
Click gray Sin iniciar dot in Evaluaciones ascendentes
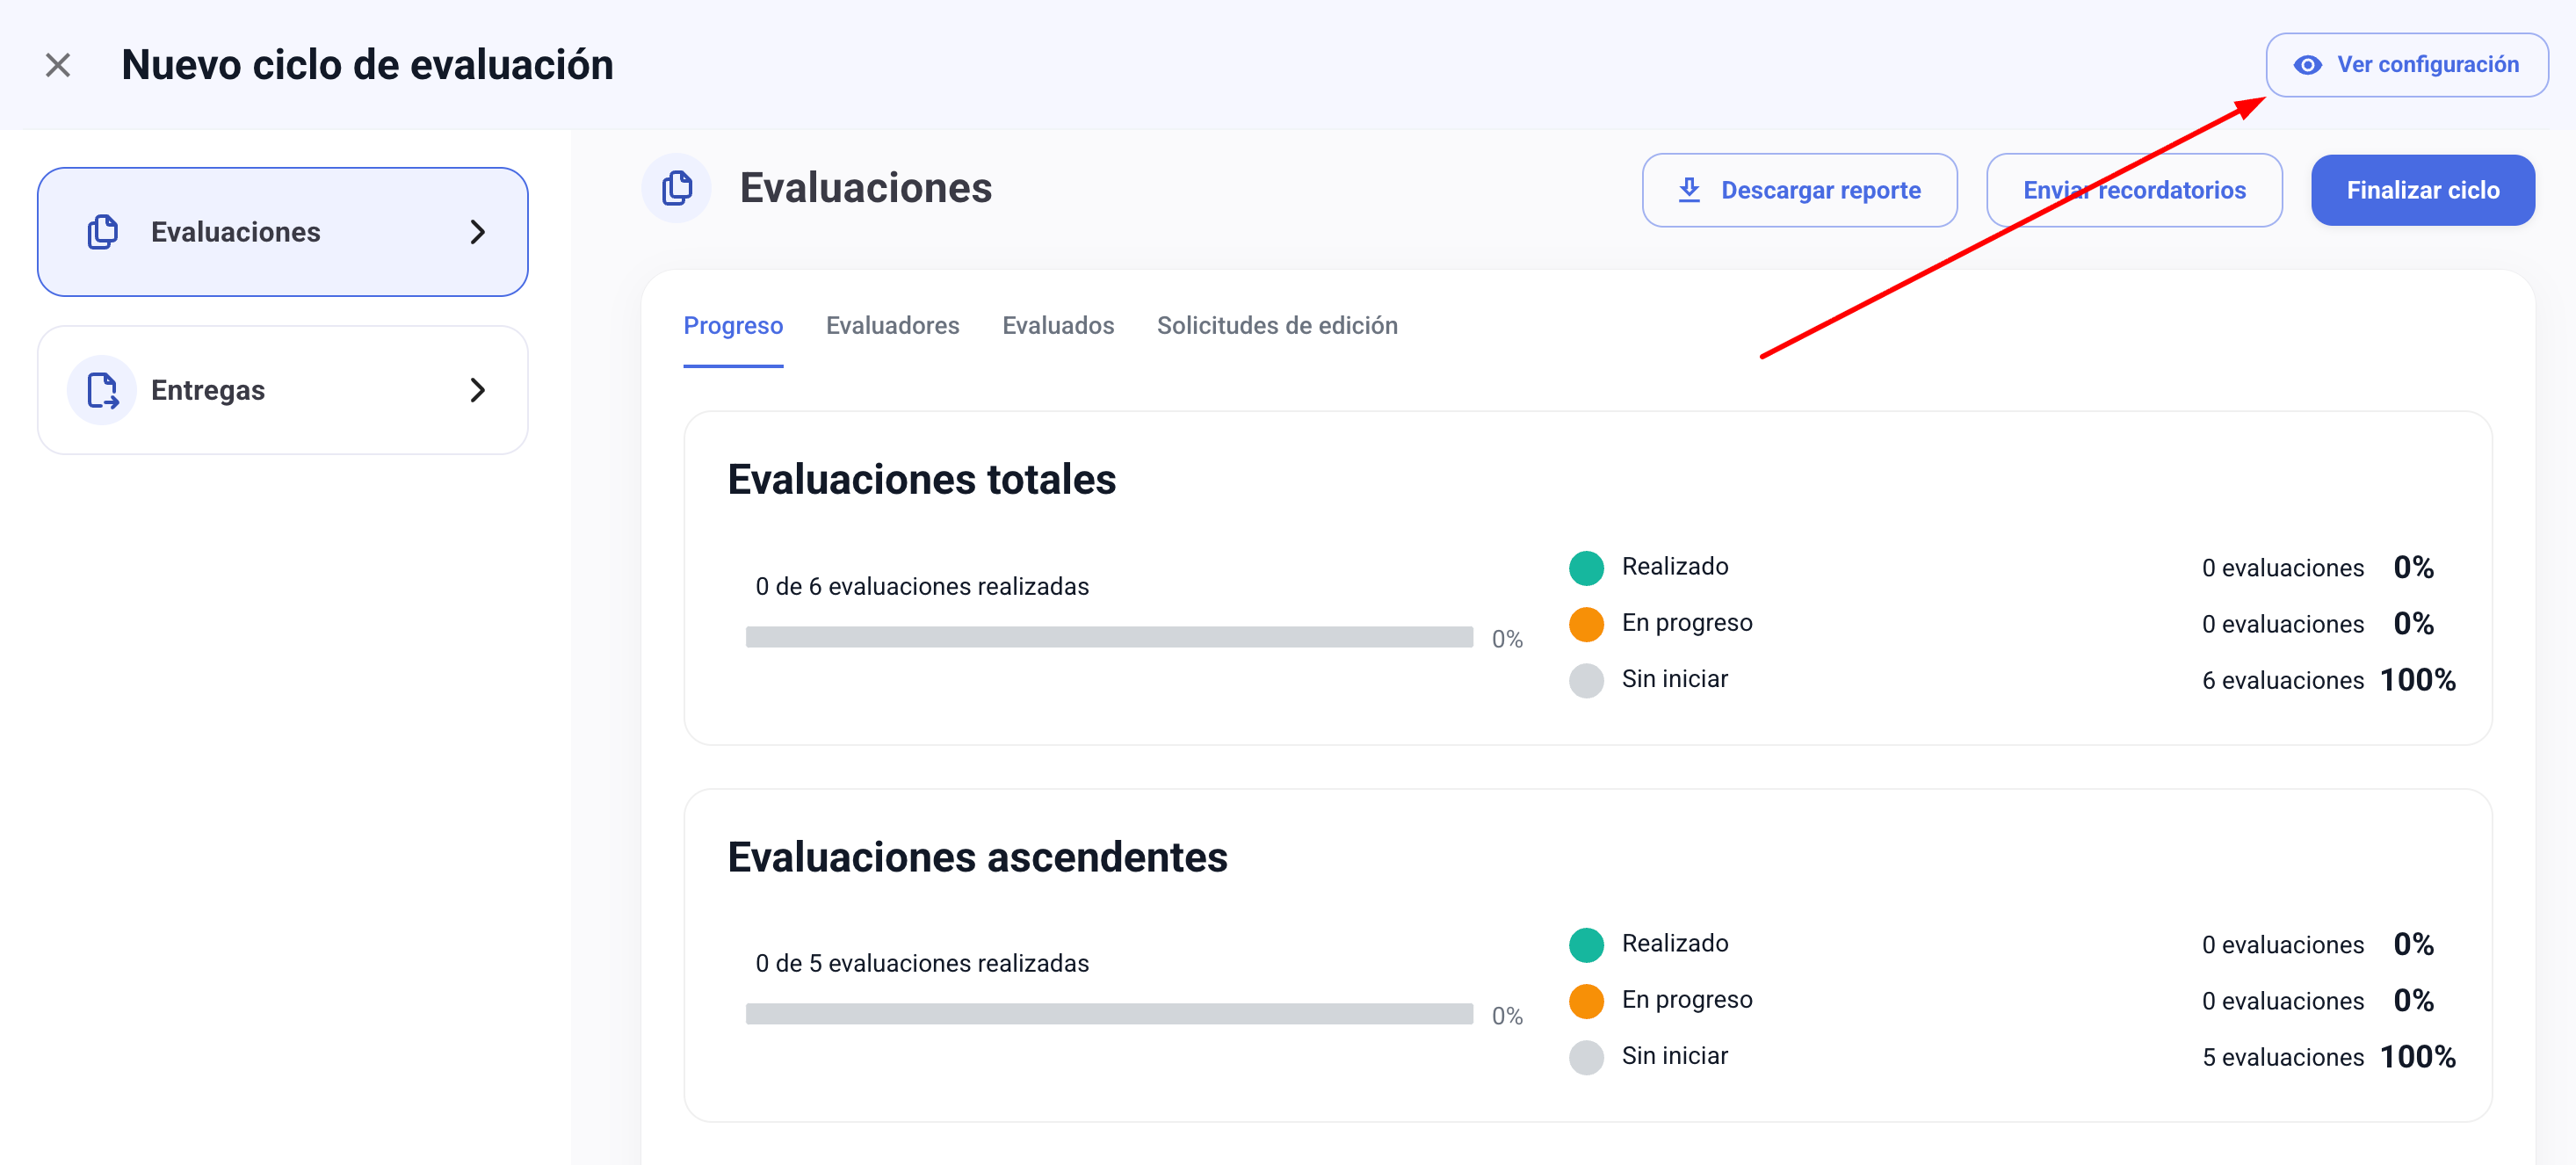tap(1586, 1057)
